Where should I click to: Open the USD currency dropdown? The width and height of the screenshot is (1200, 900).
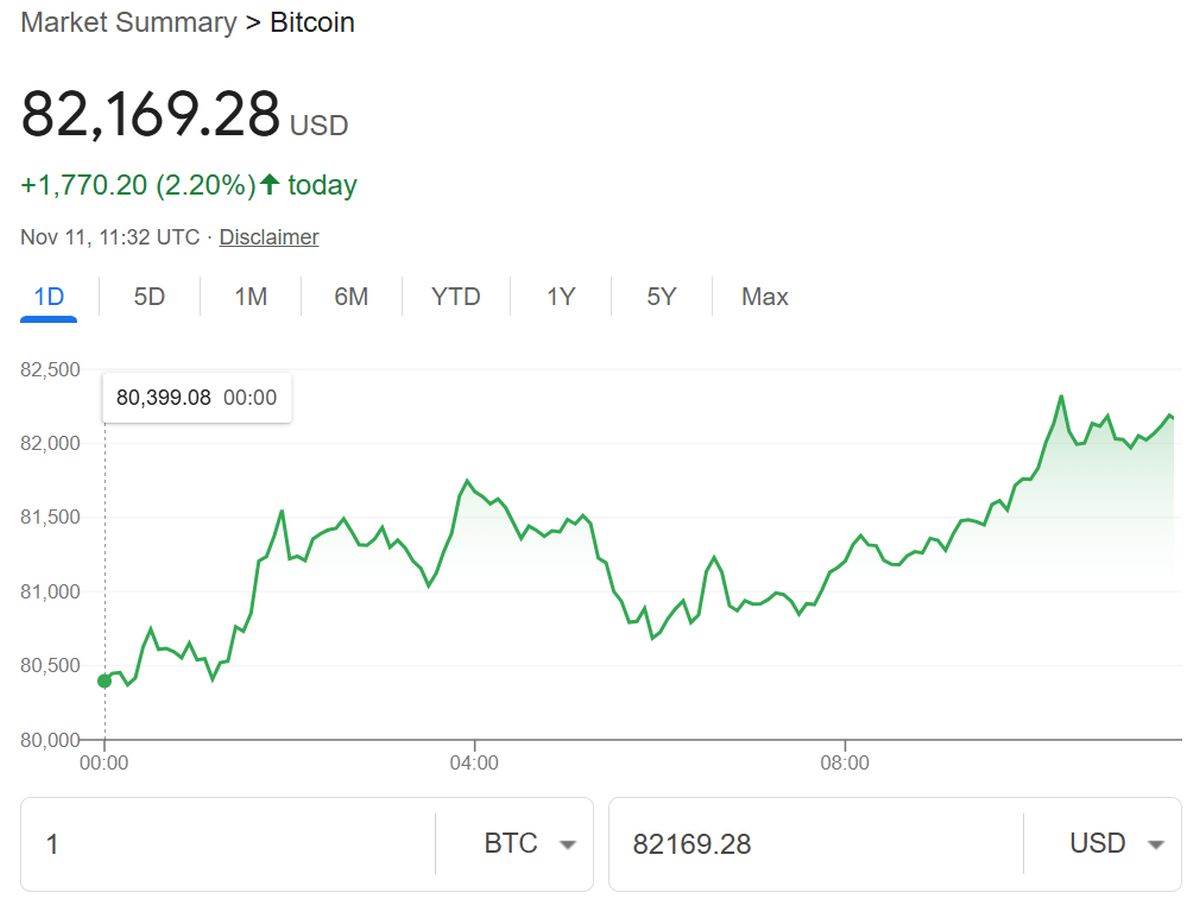click(1117, 845)
